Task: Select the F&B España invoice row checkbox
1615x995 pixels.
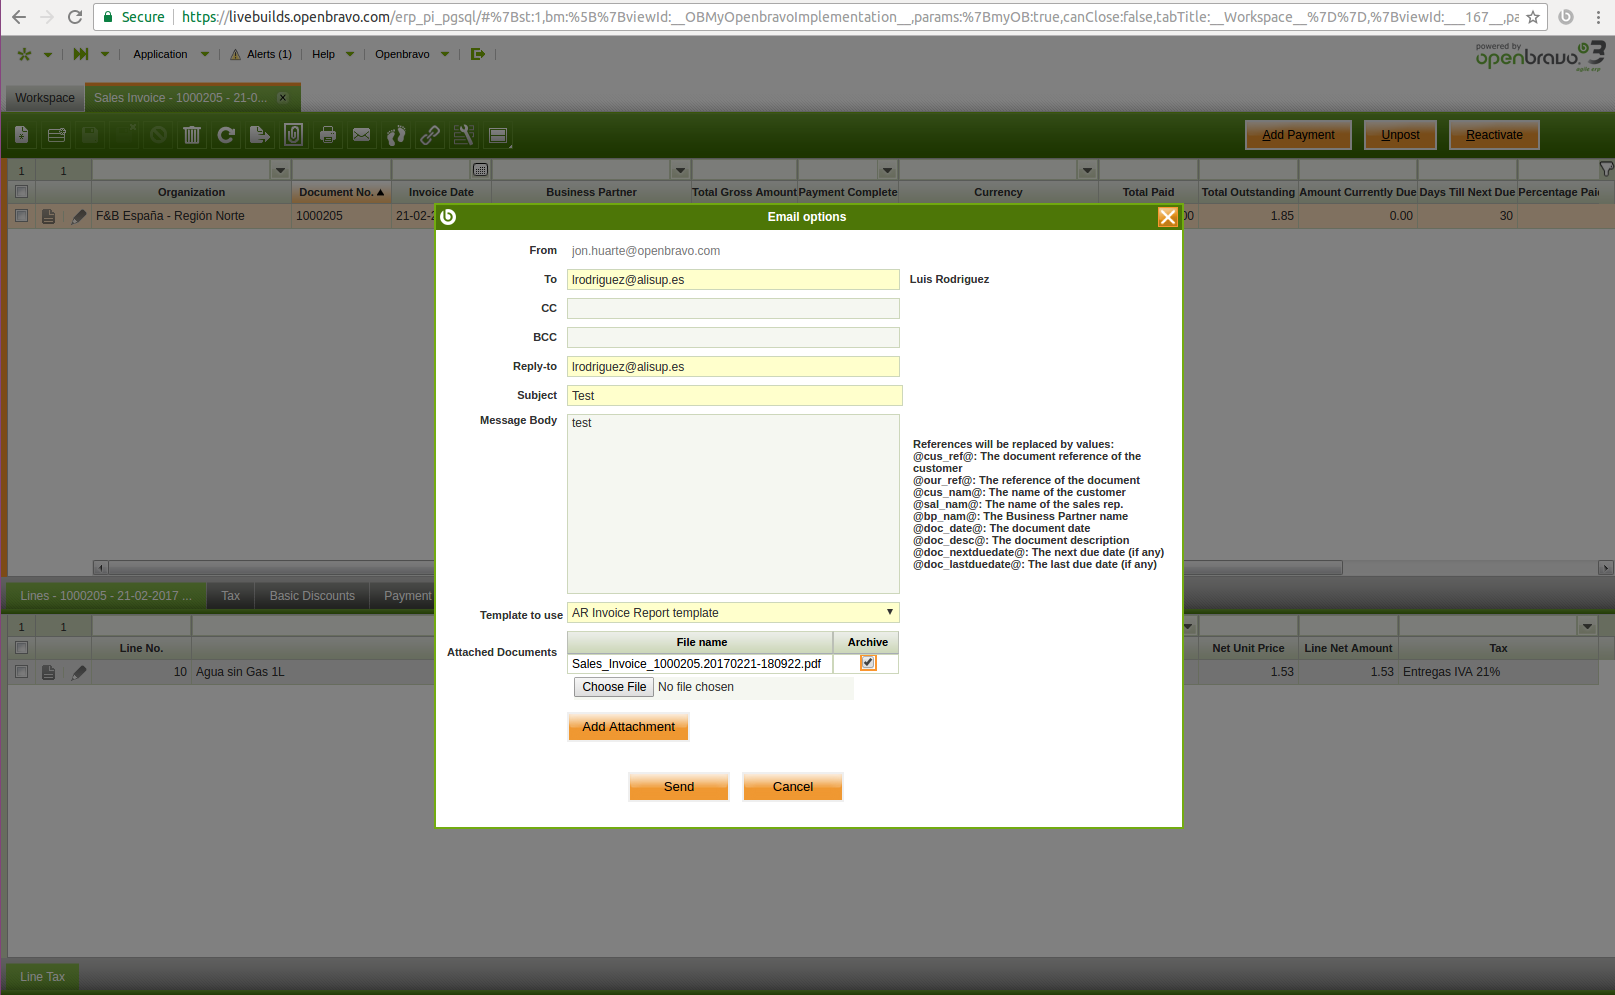Action: [x=21, y=216]
